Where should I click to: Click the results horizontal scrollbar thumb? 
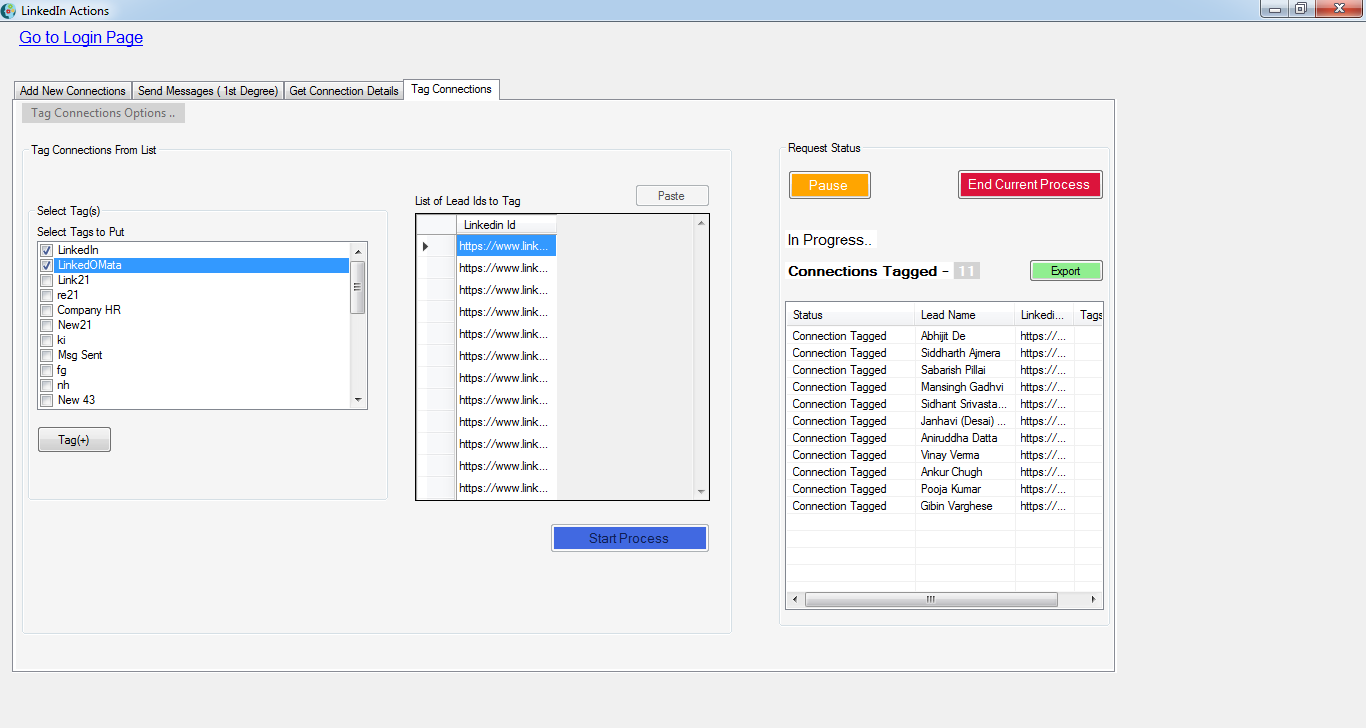[931, 600]
